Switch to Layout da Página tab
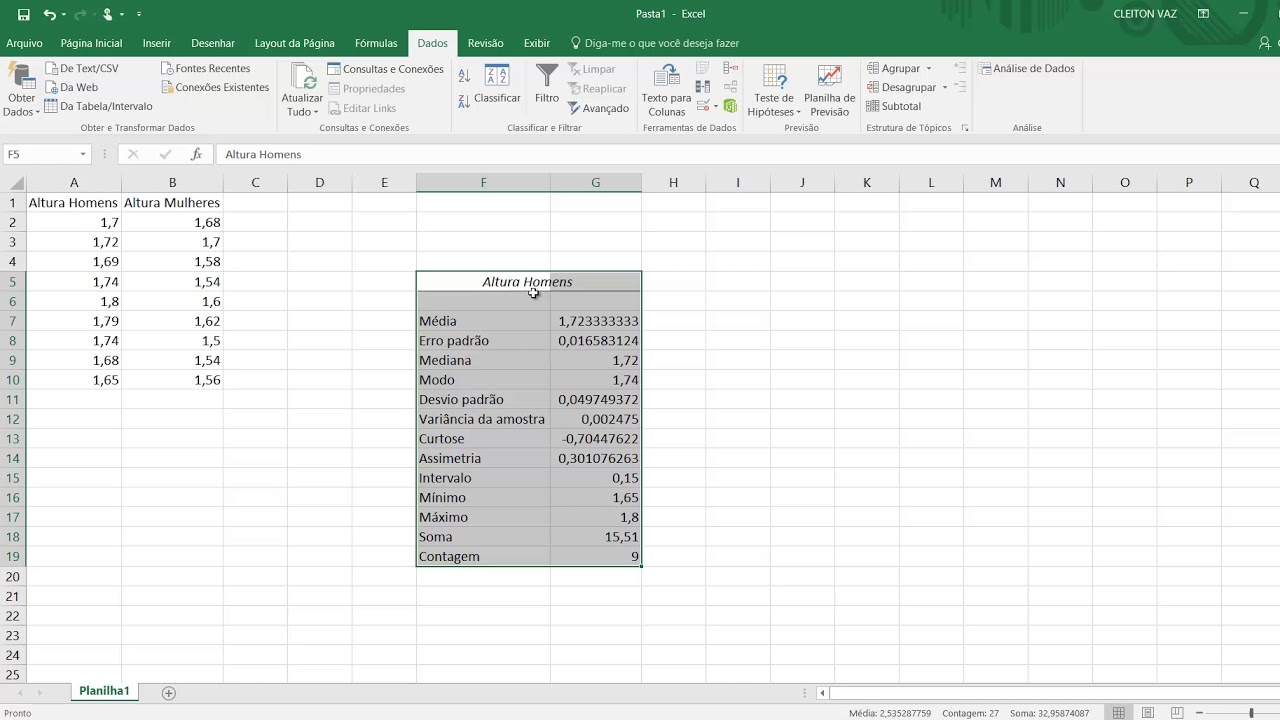The width and height of the screenshot is (1280, 720). click(294, 43)
